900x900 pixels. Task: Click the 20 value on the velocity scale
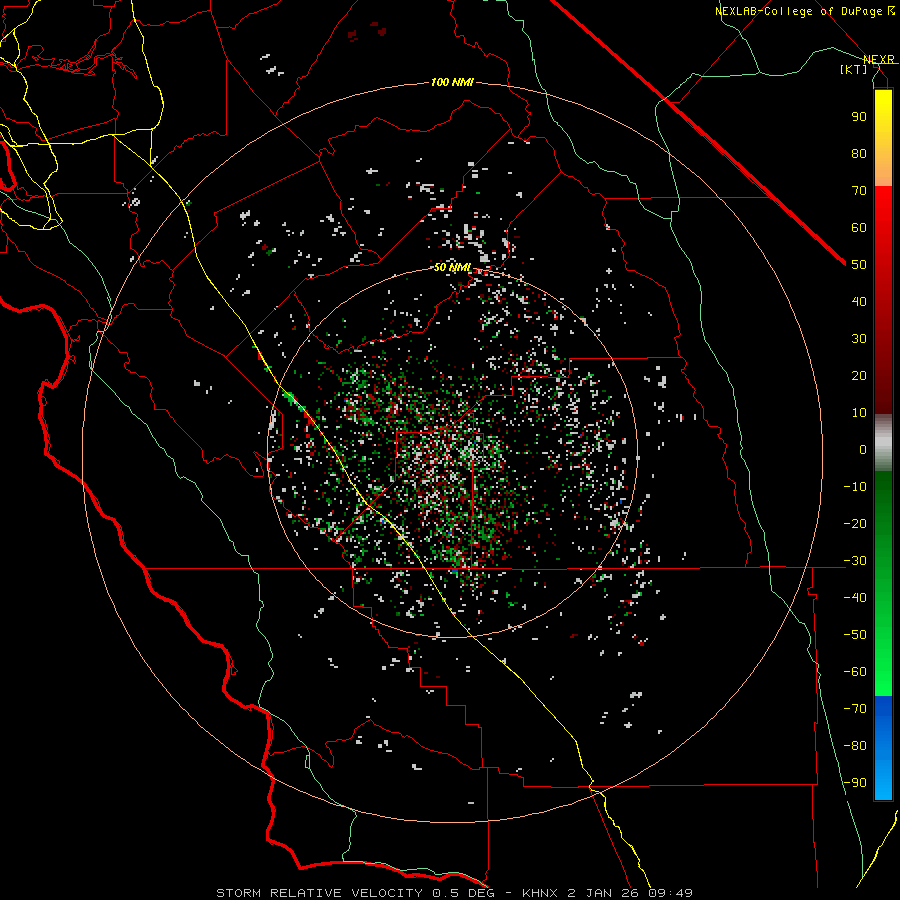[859, 375]
